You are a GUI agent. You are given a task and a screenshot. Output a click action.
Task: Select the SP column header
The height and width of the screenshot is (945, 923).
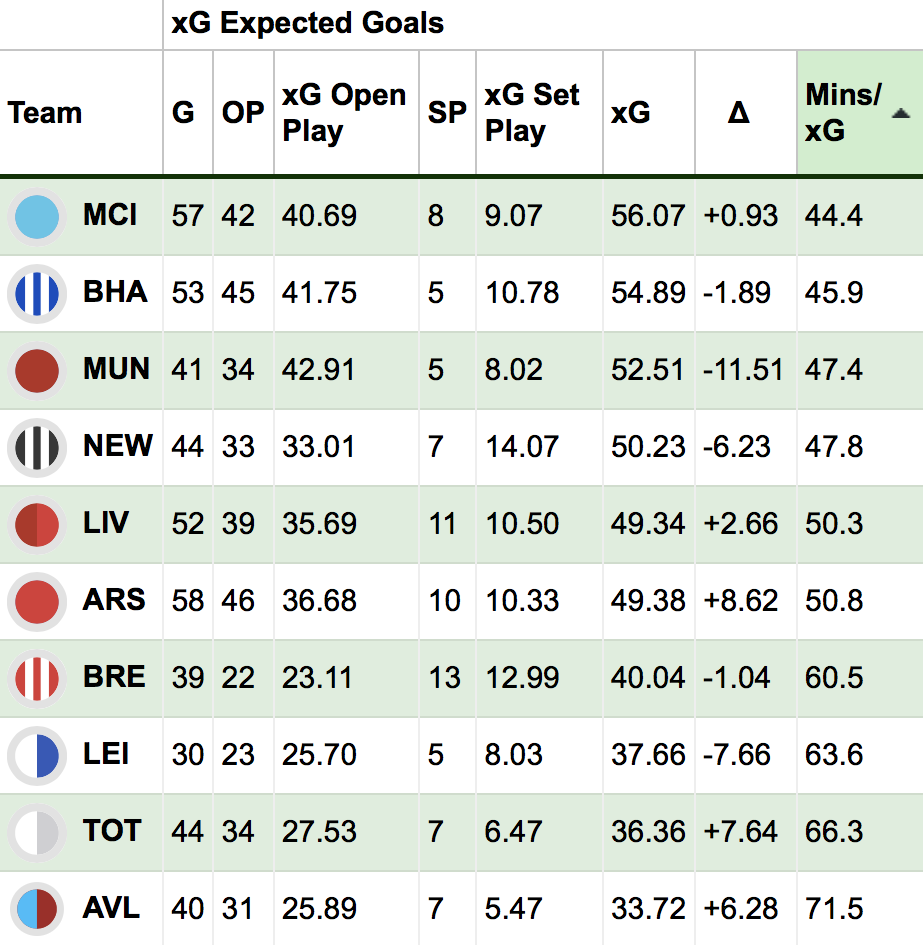(x=447, y=113)
